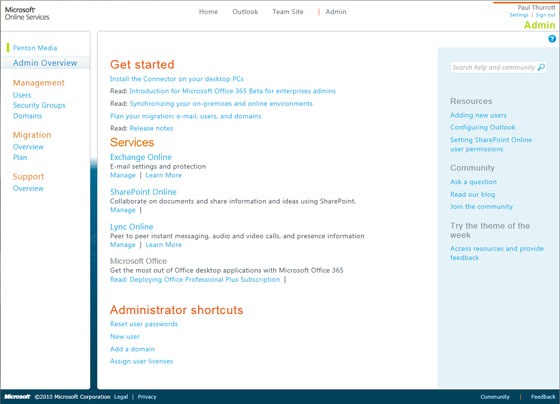The image size is (560, 404).
Task: Open Users under Management
Action: coord(22,95)
